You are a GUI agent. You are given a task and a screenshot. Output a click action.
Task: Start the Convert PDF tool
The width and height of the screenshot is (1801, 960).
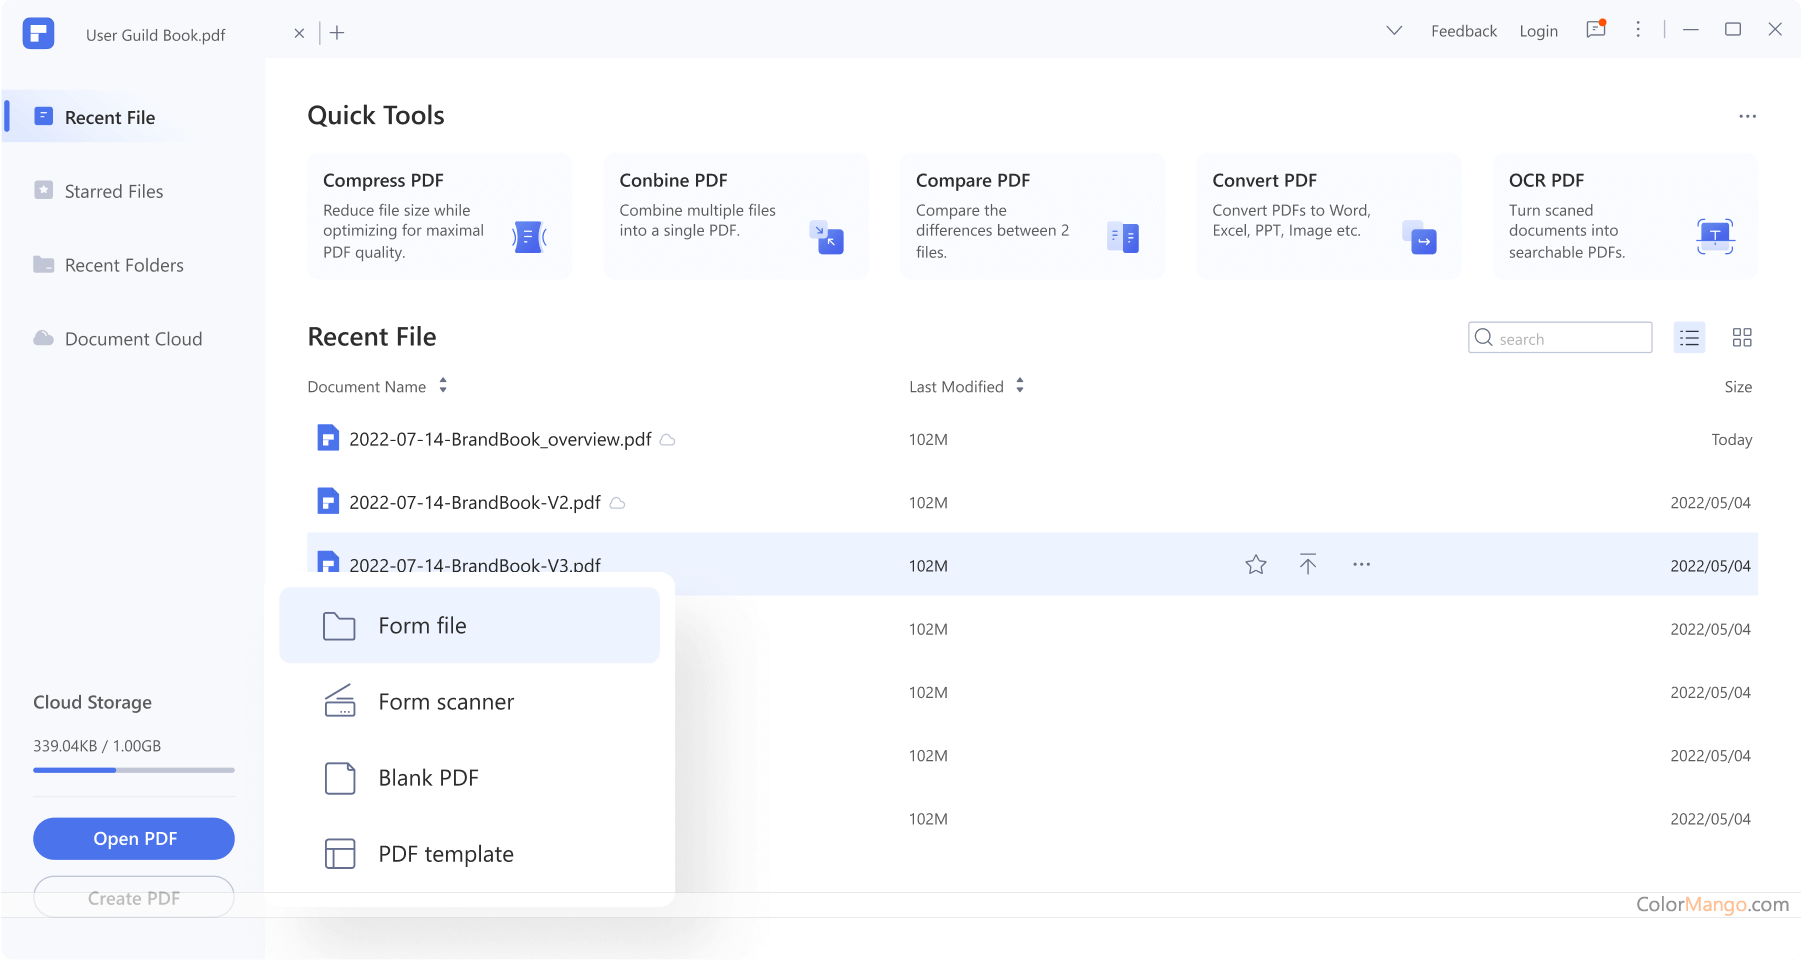point(1328,216)
